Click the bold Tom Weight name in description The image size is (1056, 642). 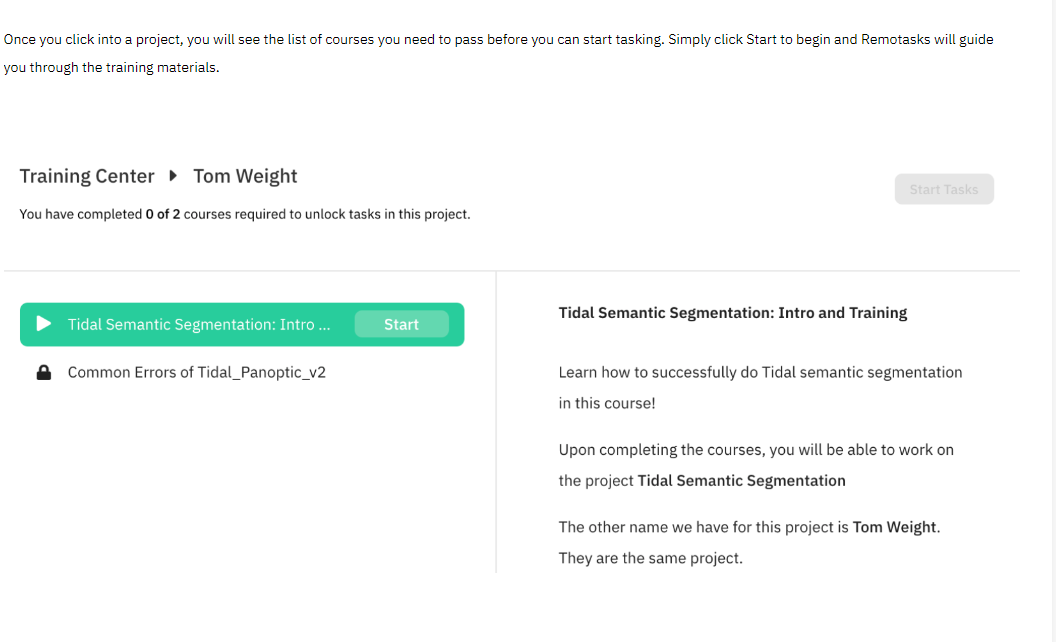coord(894,527)
